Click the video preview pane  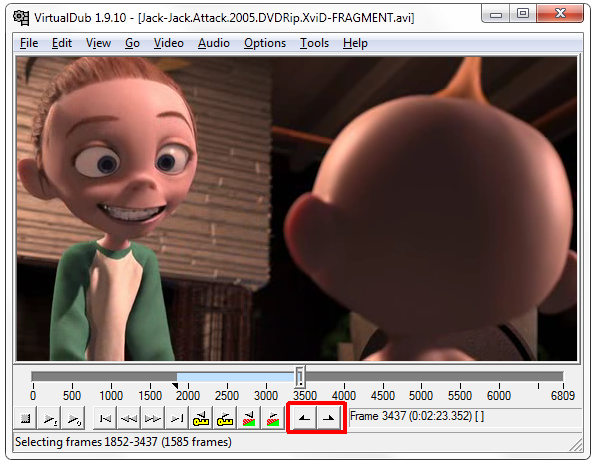pyautogui.click(x=297, y=209)
